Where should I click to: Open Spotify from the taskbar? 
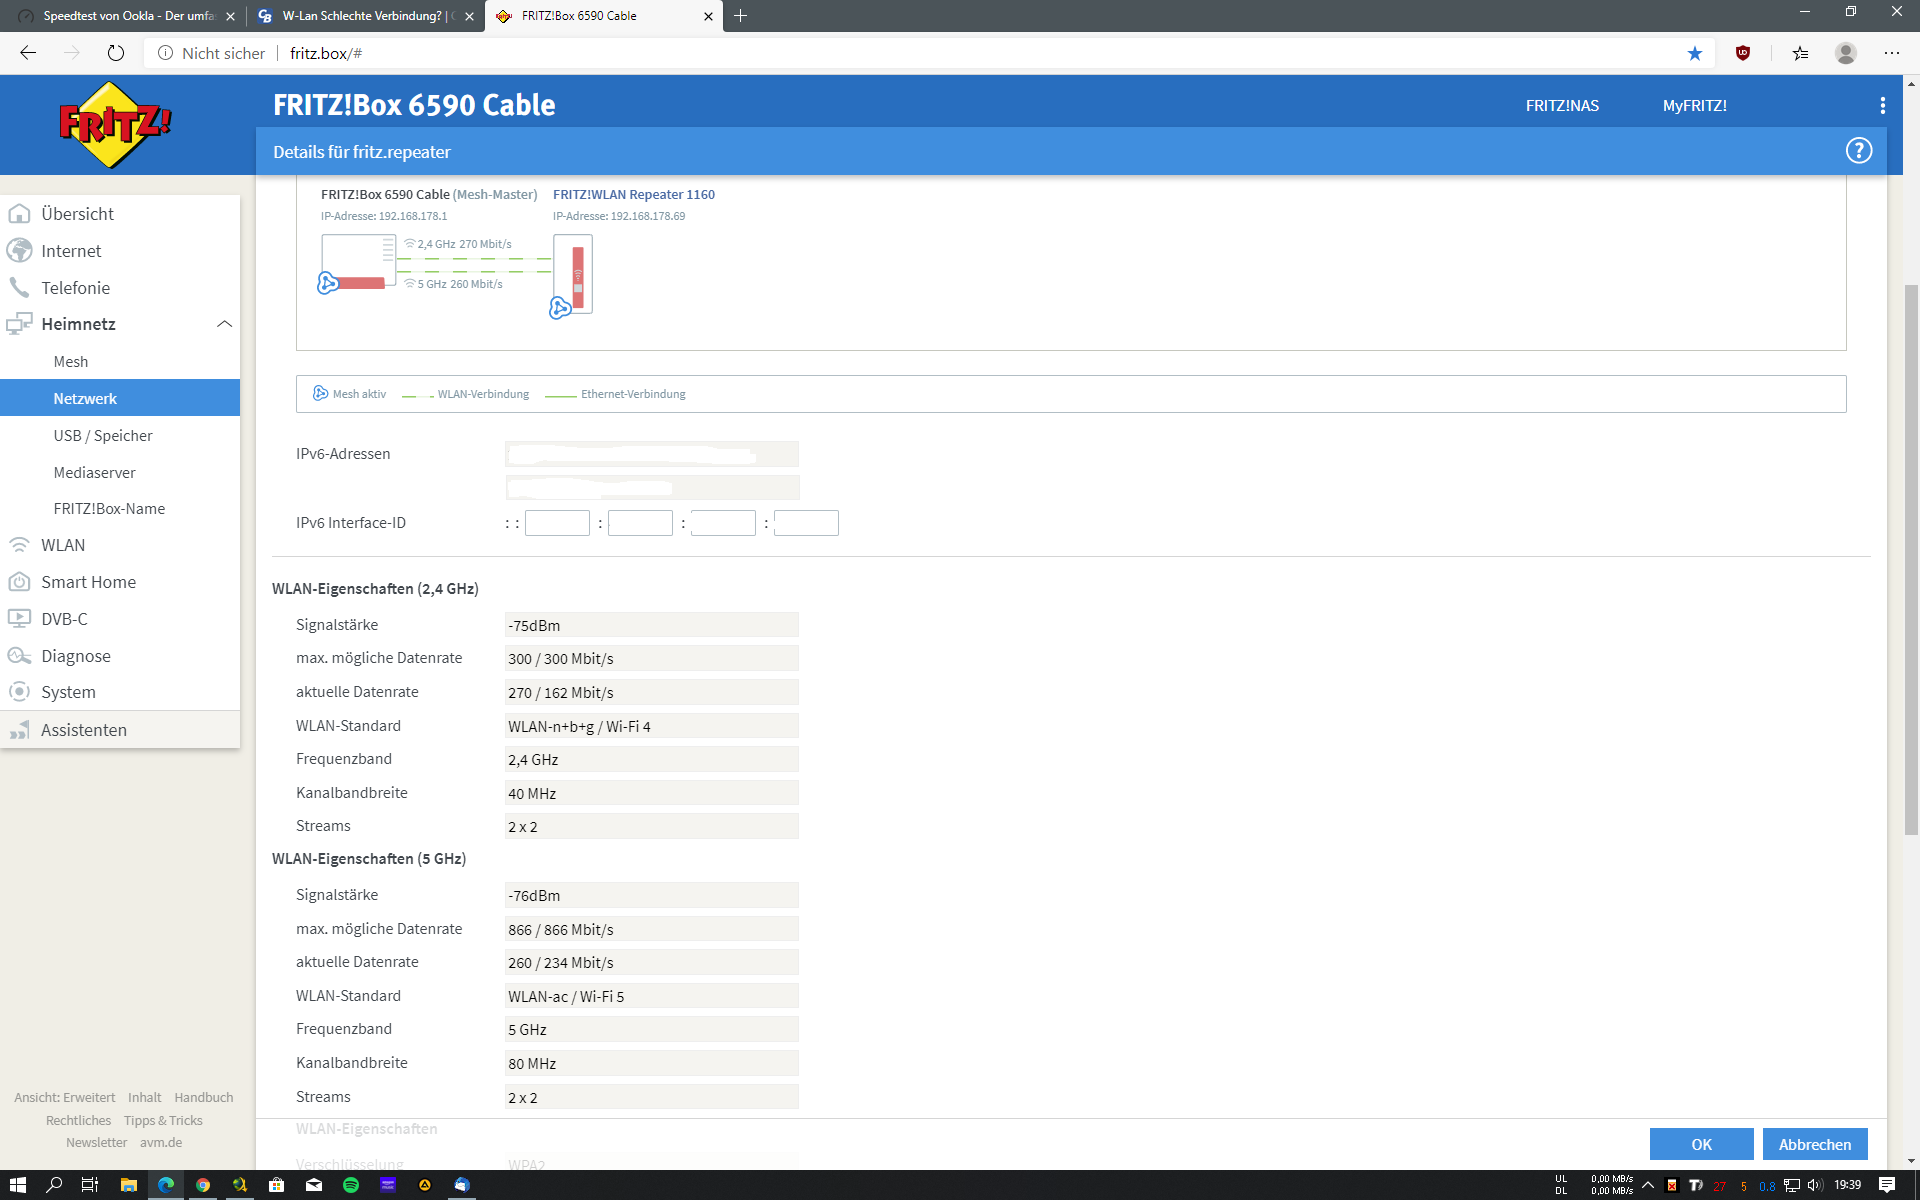(x=351, y=1185)
